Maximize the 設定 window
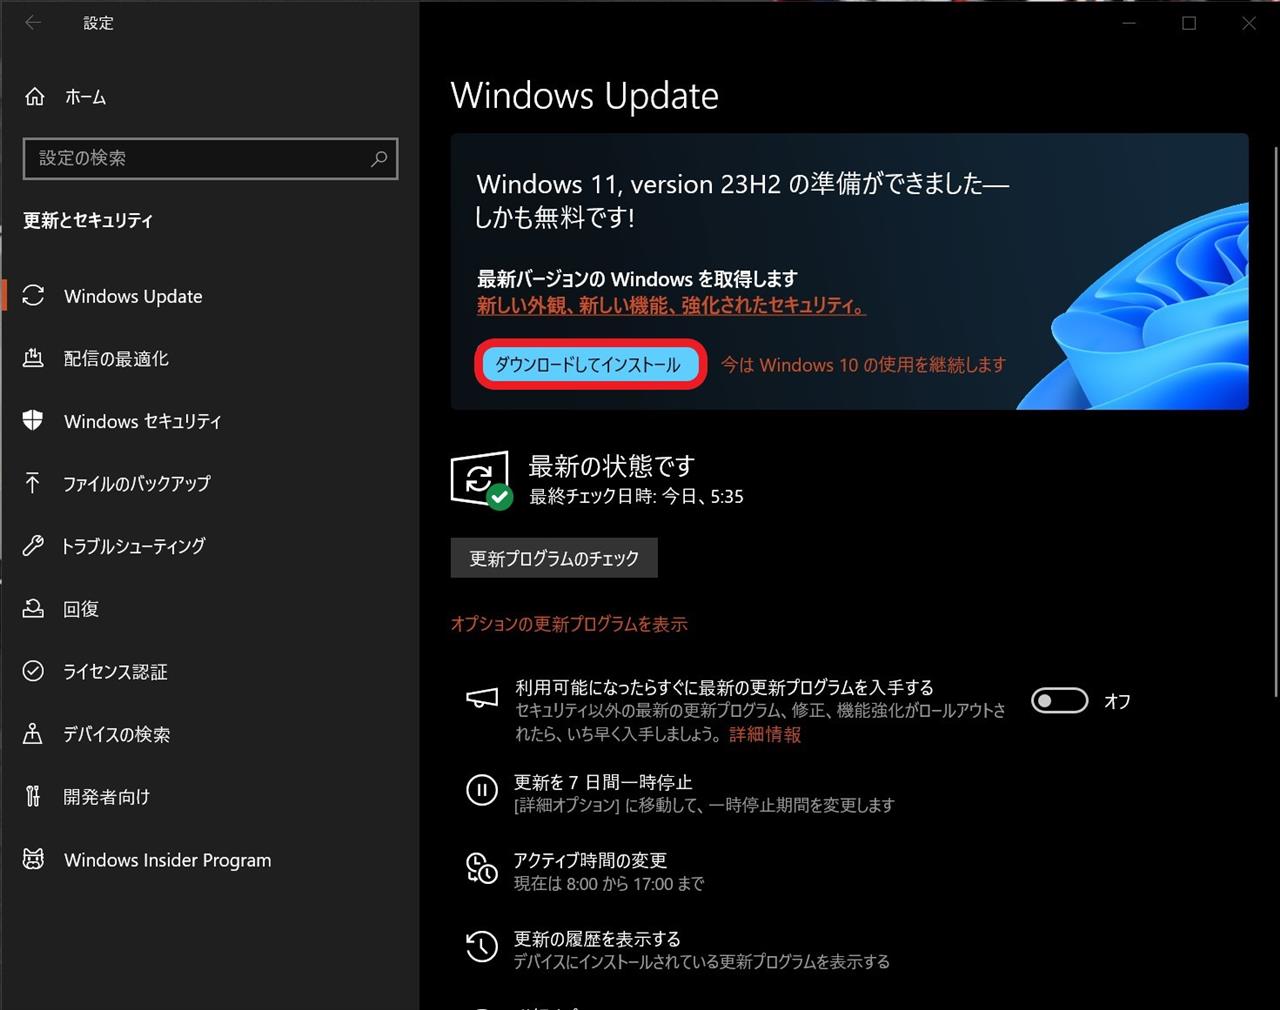Image resolution: width=1280 pixels, height=1010 pixels. click(x=1189, y=23)
